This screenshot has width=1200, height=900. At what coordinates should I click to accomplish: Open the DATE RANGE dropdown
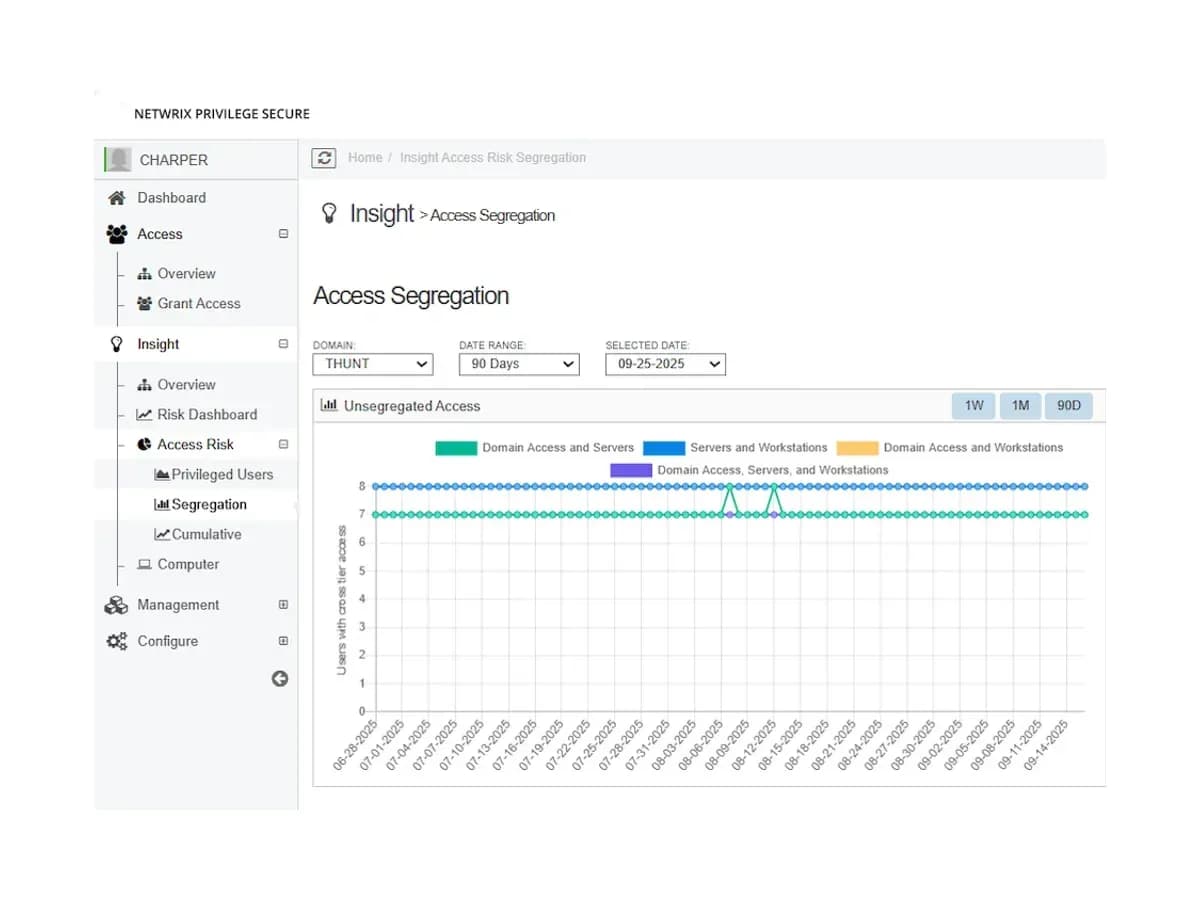[519, 364]
